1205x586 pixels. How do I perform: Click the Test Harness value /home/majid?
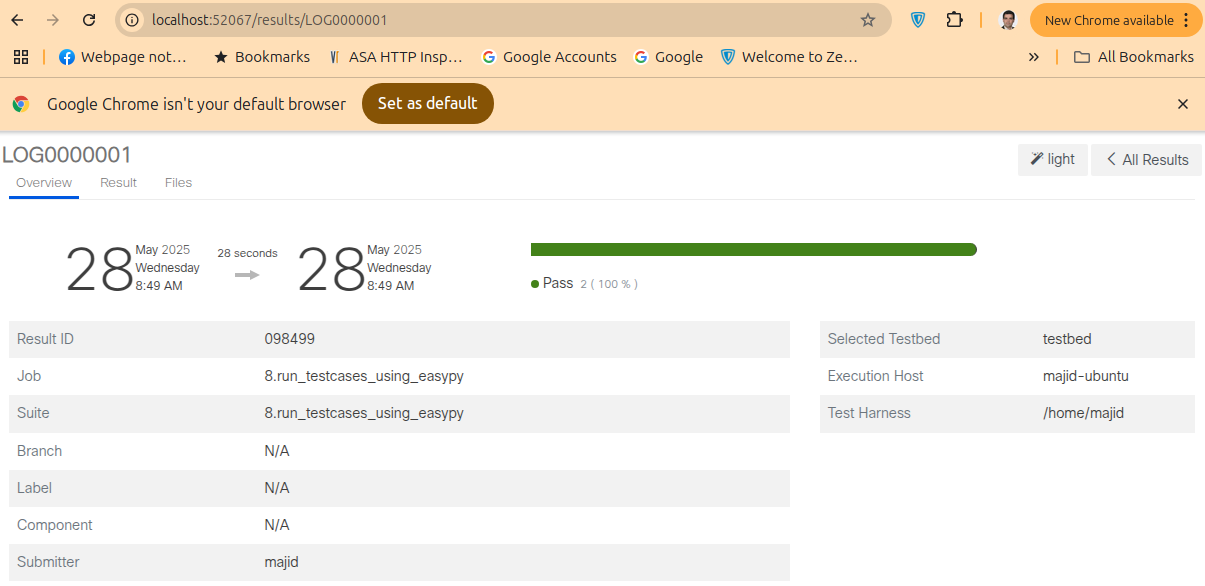(x=1084, y=413)
